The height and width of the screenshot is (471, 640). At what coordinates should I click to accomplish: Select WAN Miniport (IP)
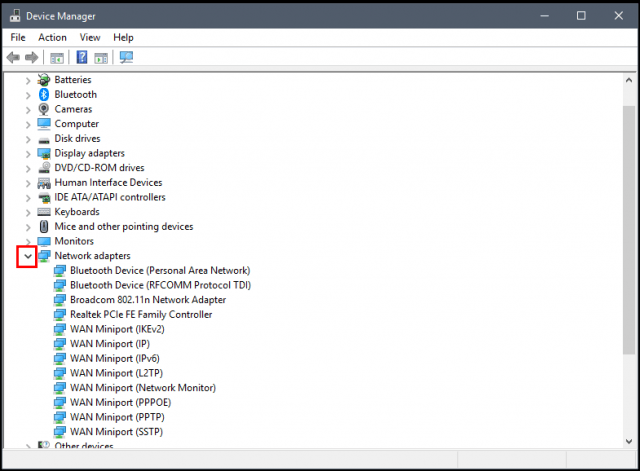coord(110,344)
